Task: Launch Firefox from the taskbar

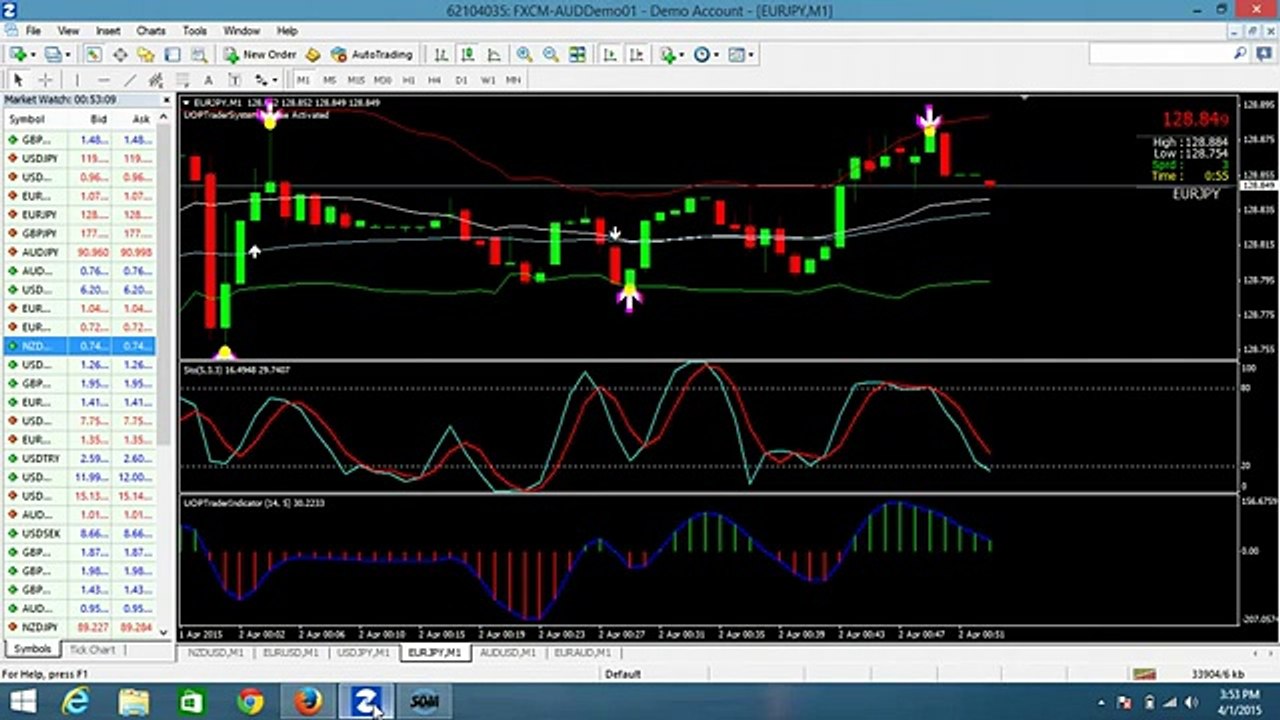Action: coord(308,702)
